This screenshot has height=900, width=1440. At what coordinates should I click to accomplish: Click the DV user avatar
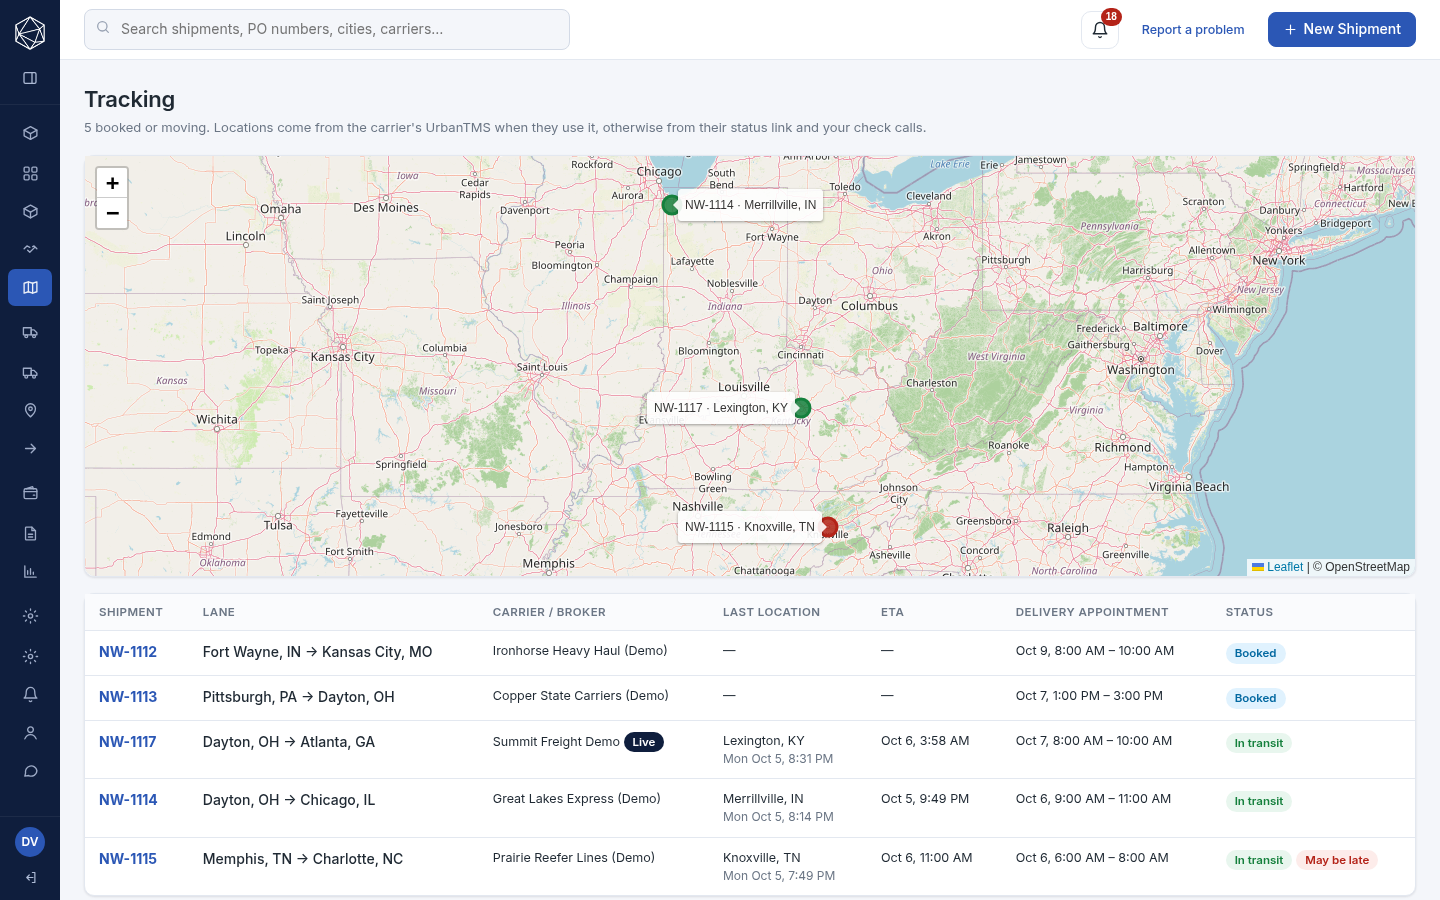(x=30, y=842)
